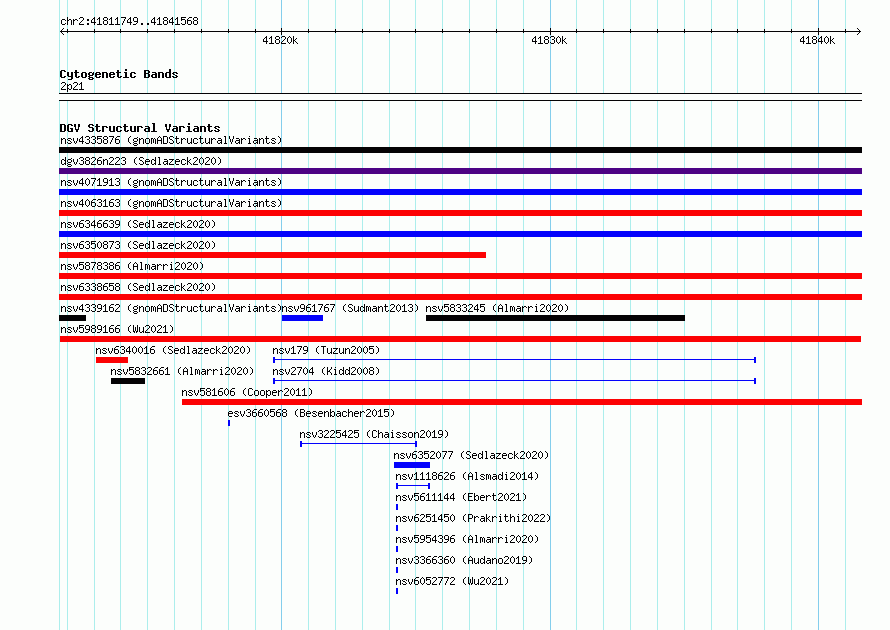Open nsv1118626 Alsmadi2014 label

coord(467,476)
